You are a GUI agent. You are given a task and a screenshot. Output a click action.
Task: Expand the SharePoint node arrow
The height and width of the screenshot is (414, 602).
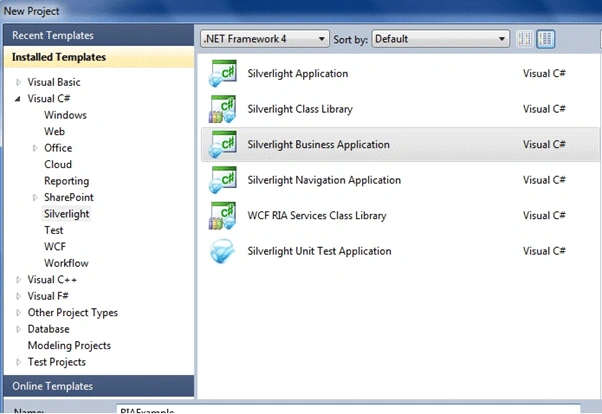tap(35, 197)
